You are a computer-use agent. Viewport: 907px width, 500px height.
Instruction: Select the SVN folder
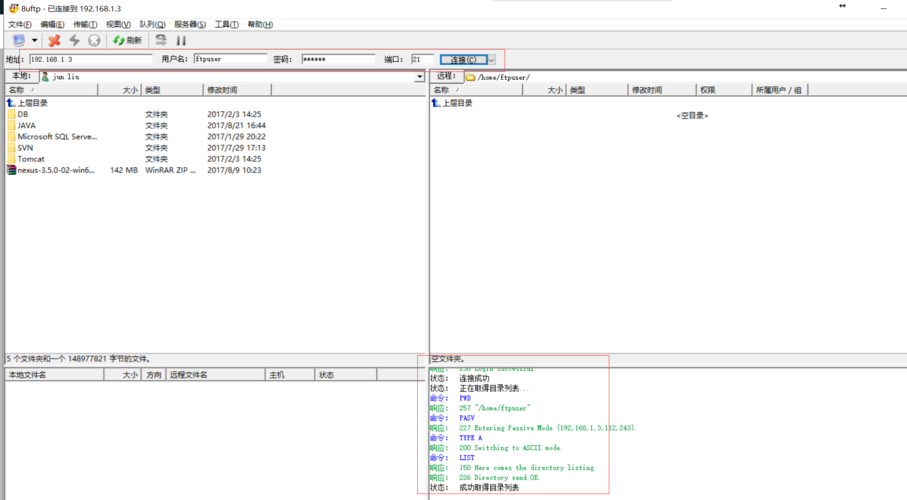(x=25, y=148)
